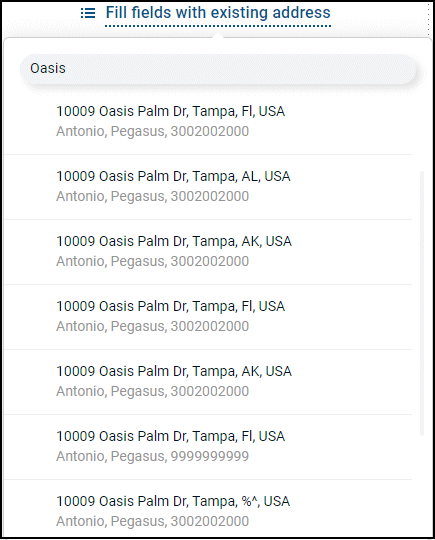Click the contact line under the AL address
This screenshot has height=540, width=435.
coord(153,196)
